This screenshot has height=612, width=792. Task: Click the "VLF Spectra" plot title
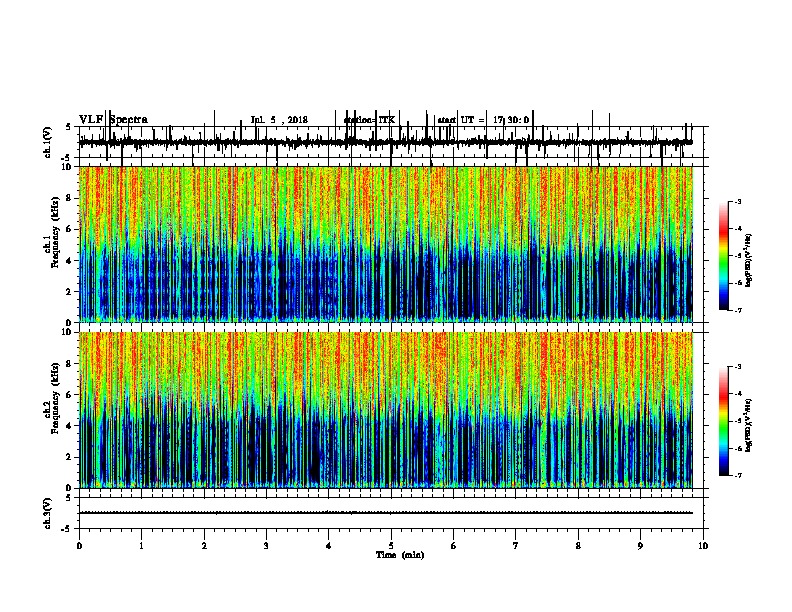point(113,120)
